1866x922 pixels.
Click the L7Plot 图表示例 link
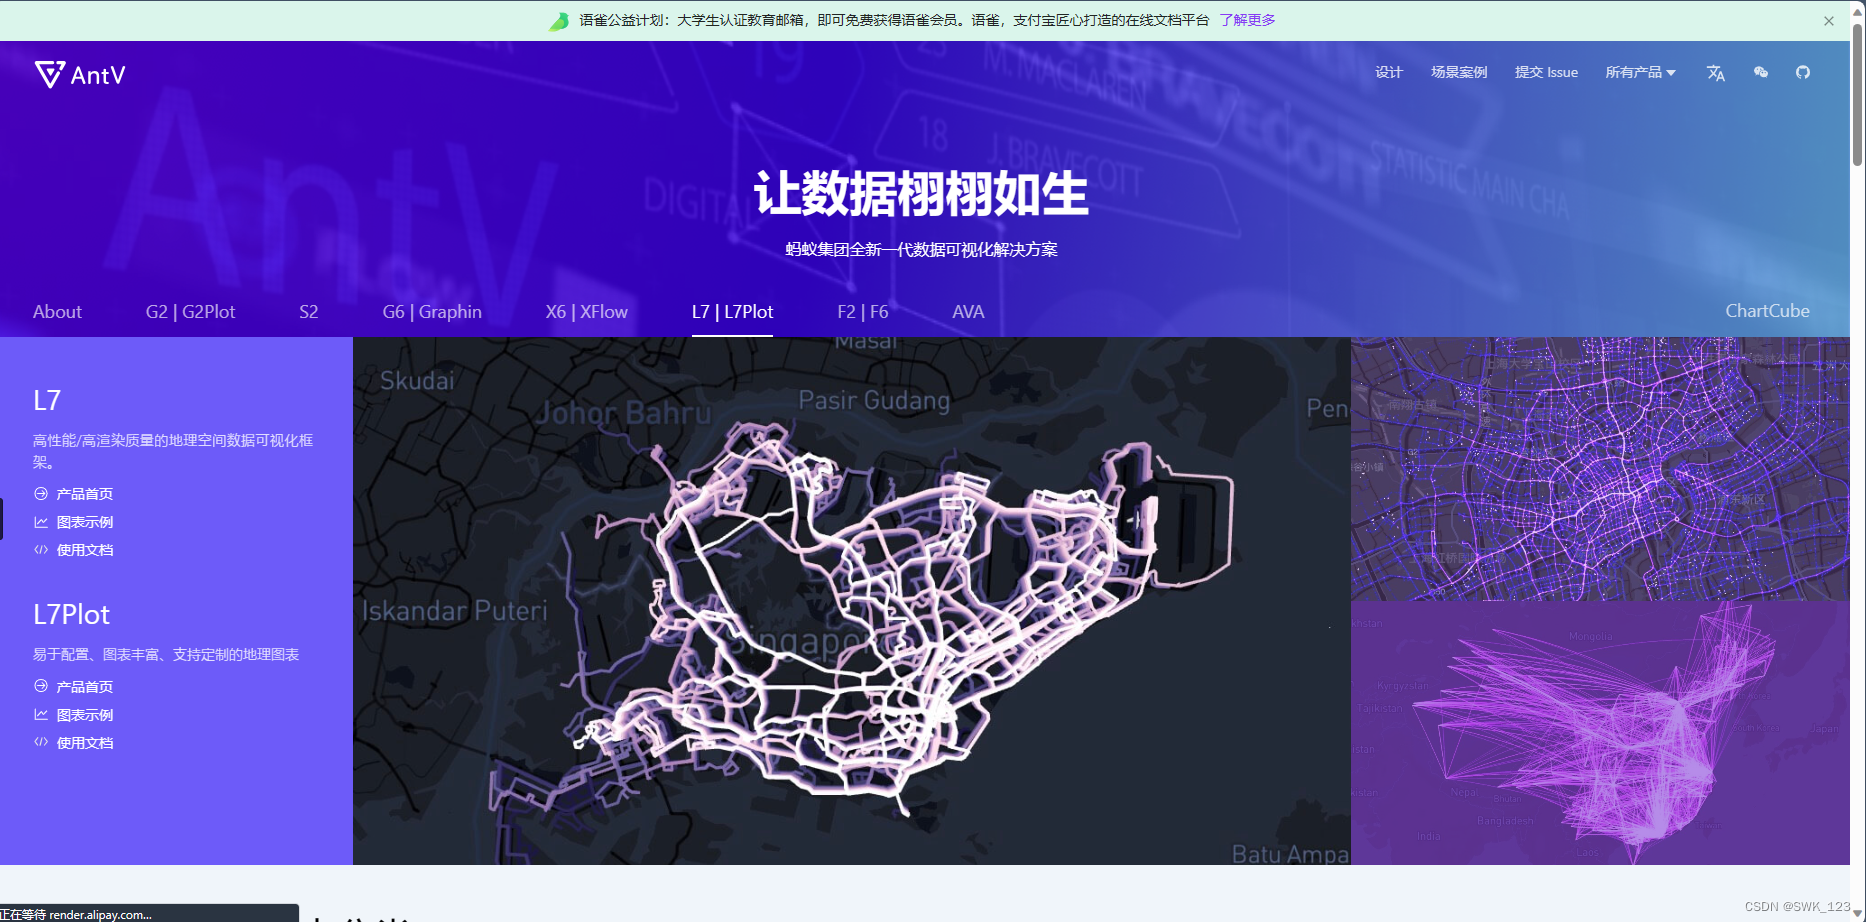(x=74, y=715)
